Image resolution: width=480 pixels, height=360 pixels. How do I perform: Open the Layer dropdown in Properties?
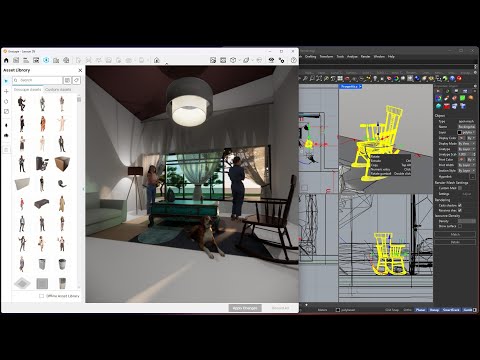(x=469, y=132)
